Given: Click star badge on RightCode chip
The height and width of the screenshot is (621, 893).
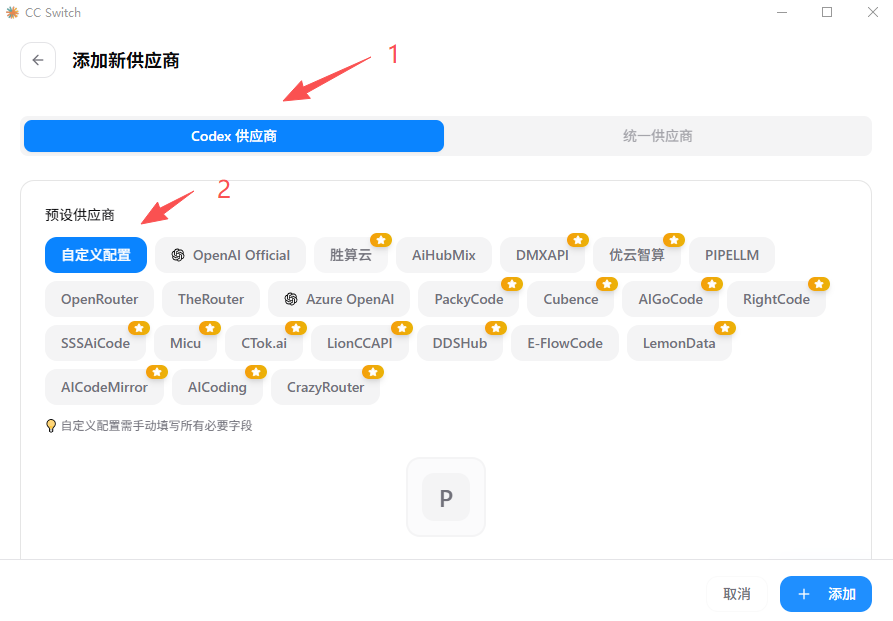Looking at the screenshot, I should (x=819, y=284).
